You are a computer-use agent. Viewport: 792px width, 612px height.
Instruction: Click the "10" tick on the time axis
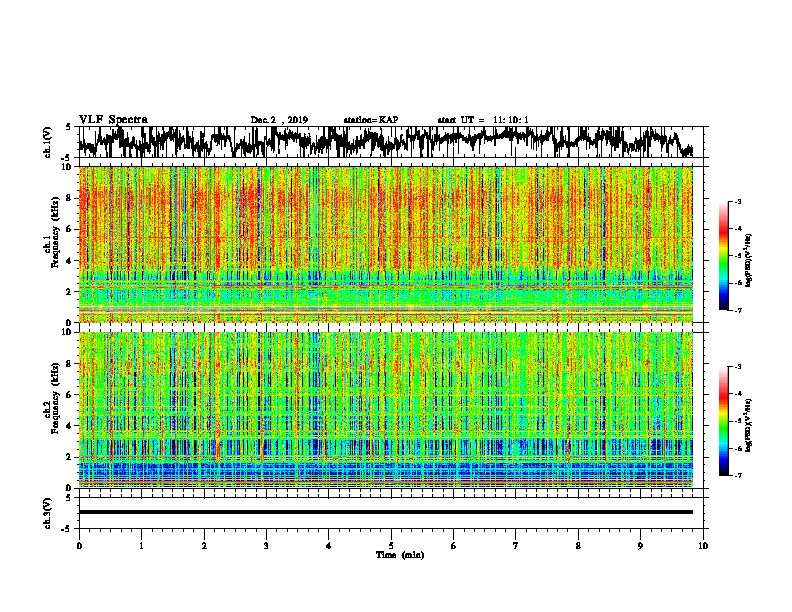coord(703,546)
